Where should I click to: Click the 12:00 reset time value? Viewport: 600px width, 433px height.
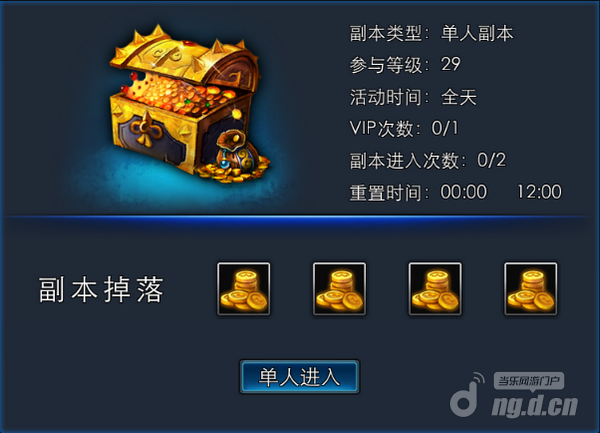(x=539, y=192)
